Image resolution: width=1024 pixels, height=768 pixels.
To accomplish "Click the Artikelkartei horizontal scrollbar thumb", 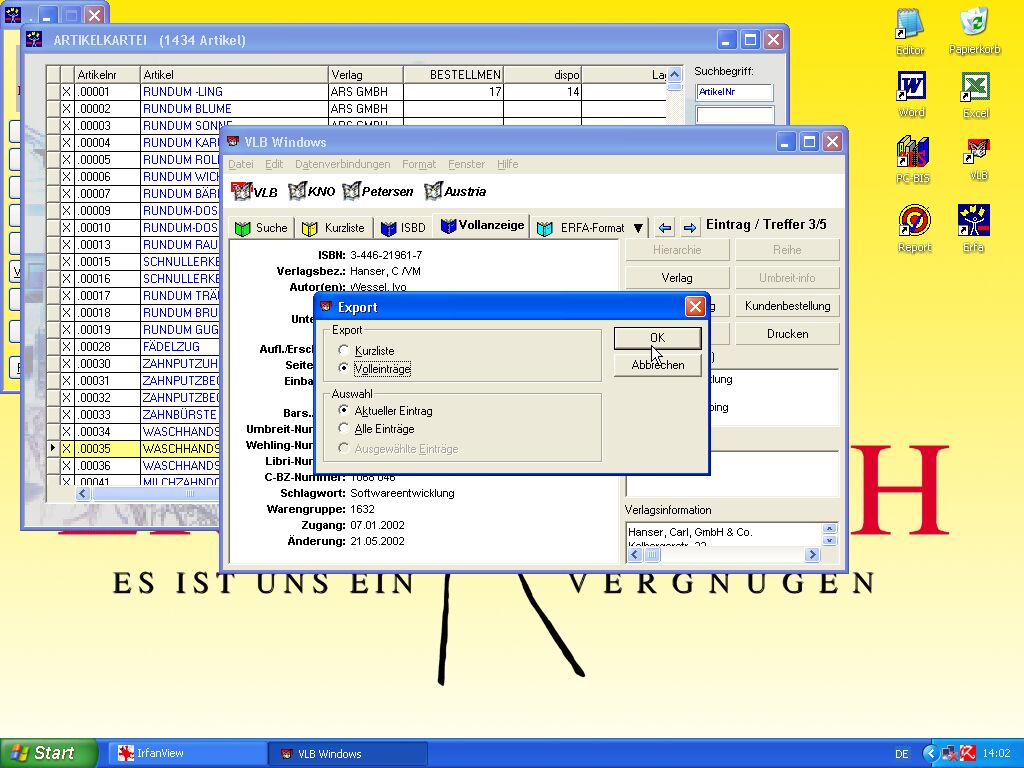I will 189,494.
